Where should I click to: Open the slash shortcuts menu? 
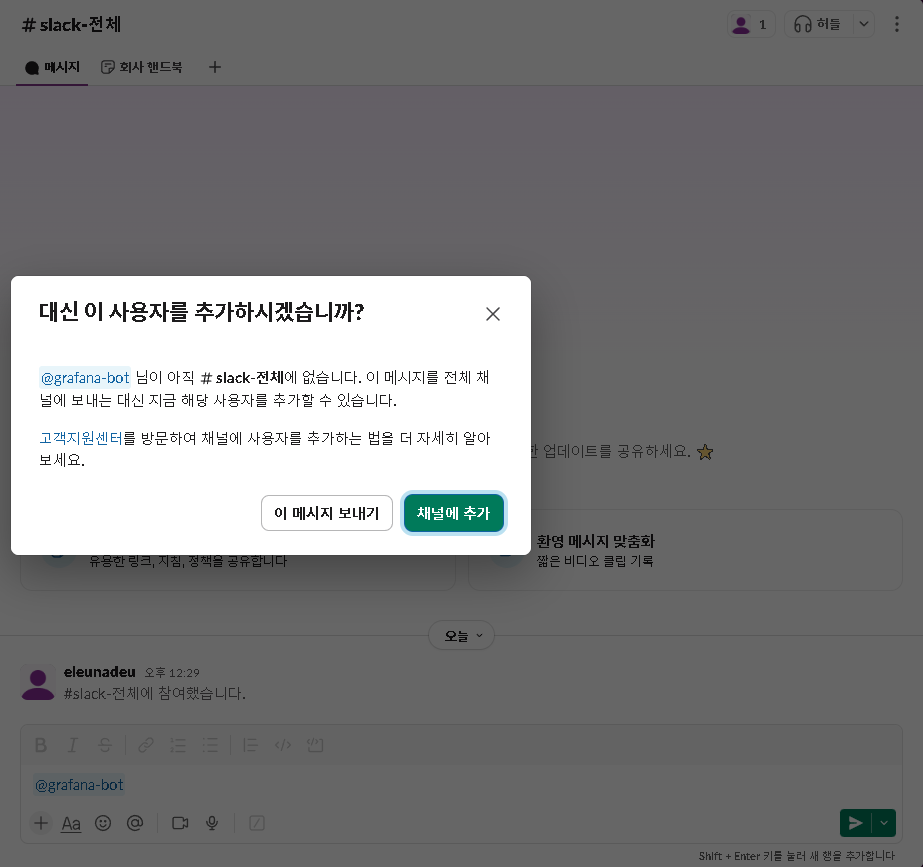point(257,823)
